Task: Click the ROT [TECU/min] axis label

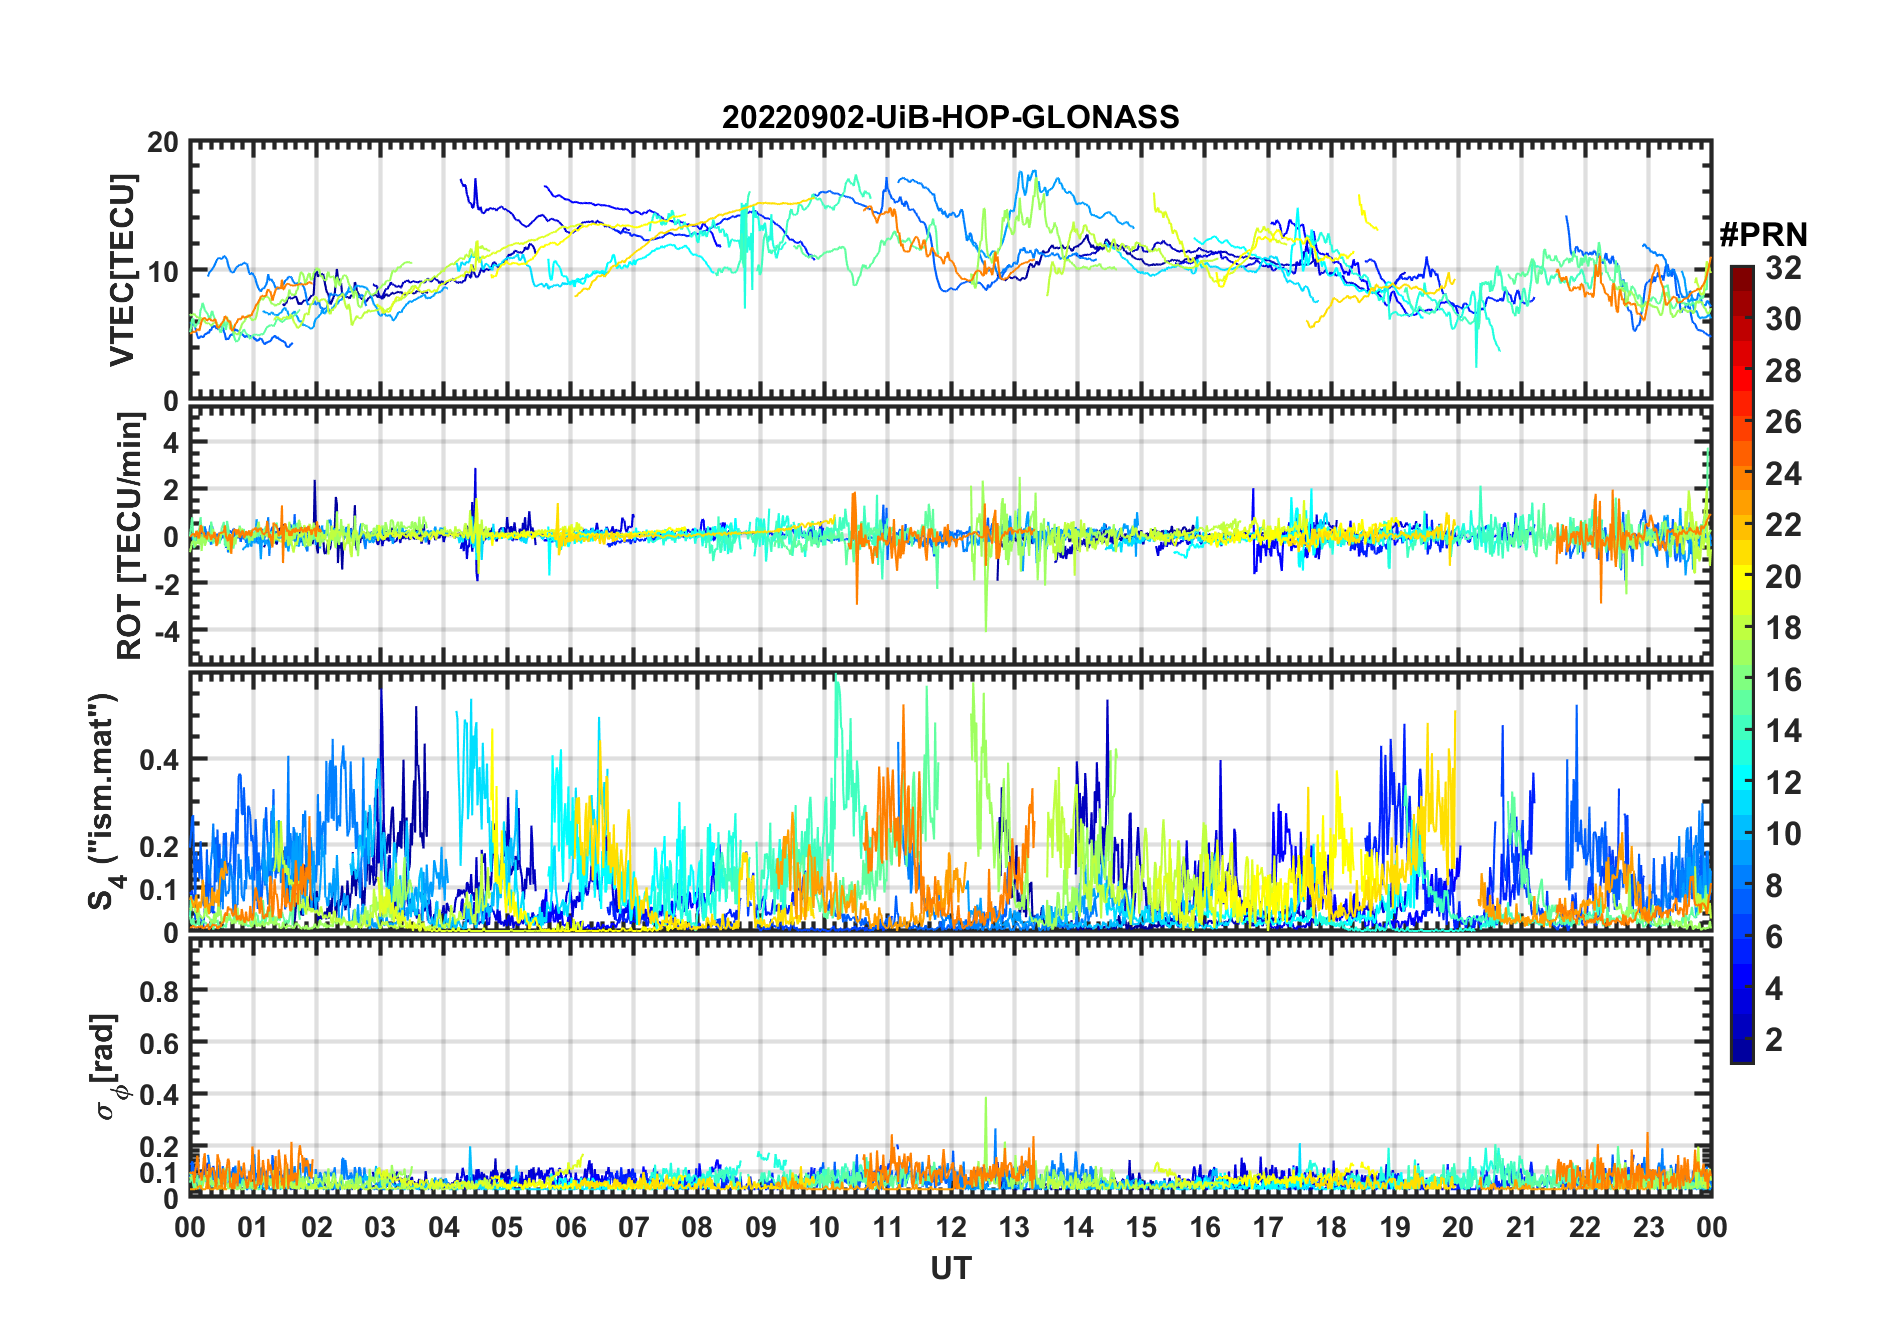Action: coord(129,536)
